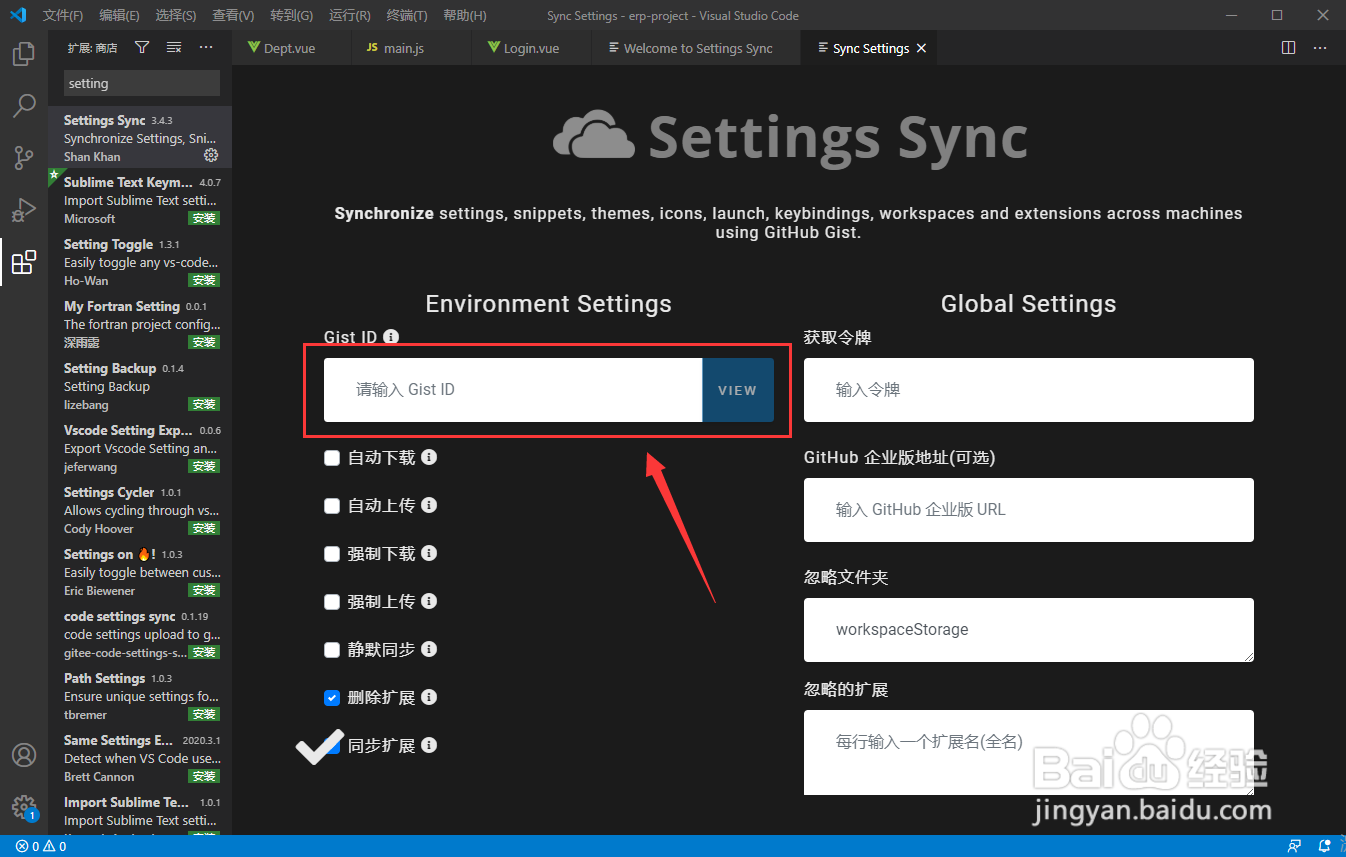This screenshot has height=857, width=1346.
Task: Switch to Welcome to Settings Sync tab
Action: click(695, 48)
